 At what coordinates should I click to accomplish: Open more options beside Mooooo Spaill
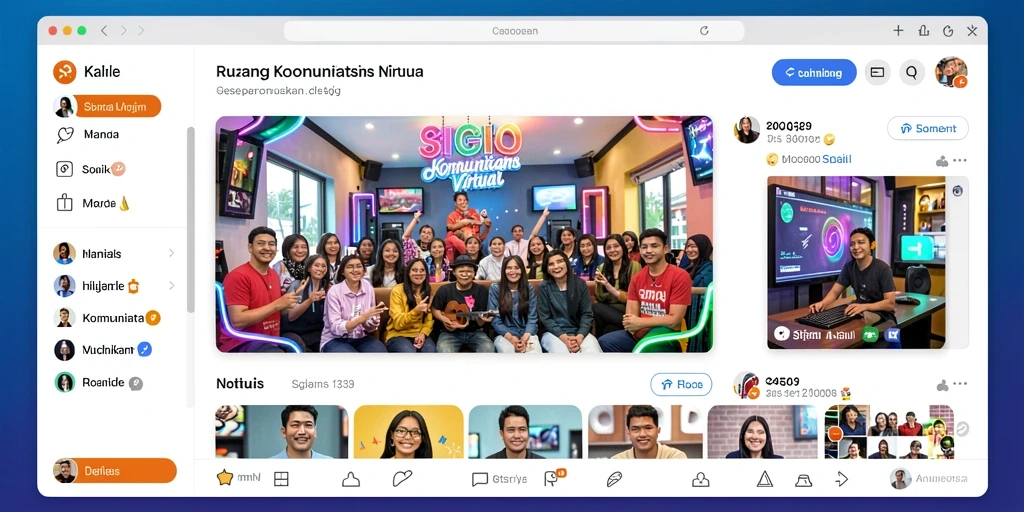959,161
